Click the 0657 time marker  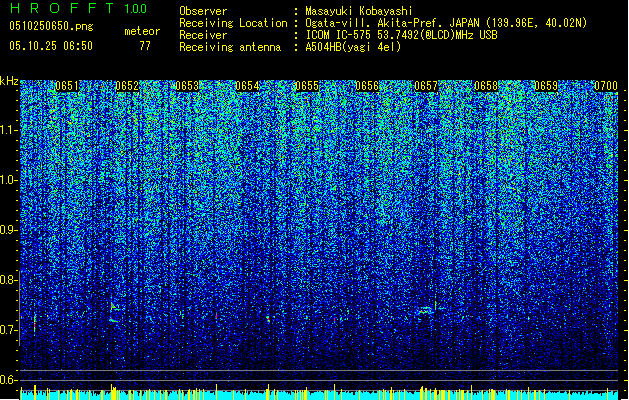click(426, 86)
